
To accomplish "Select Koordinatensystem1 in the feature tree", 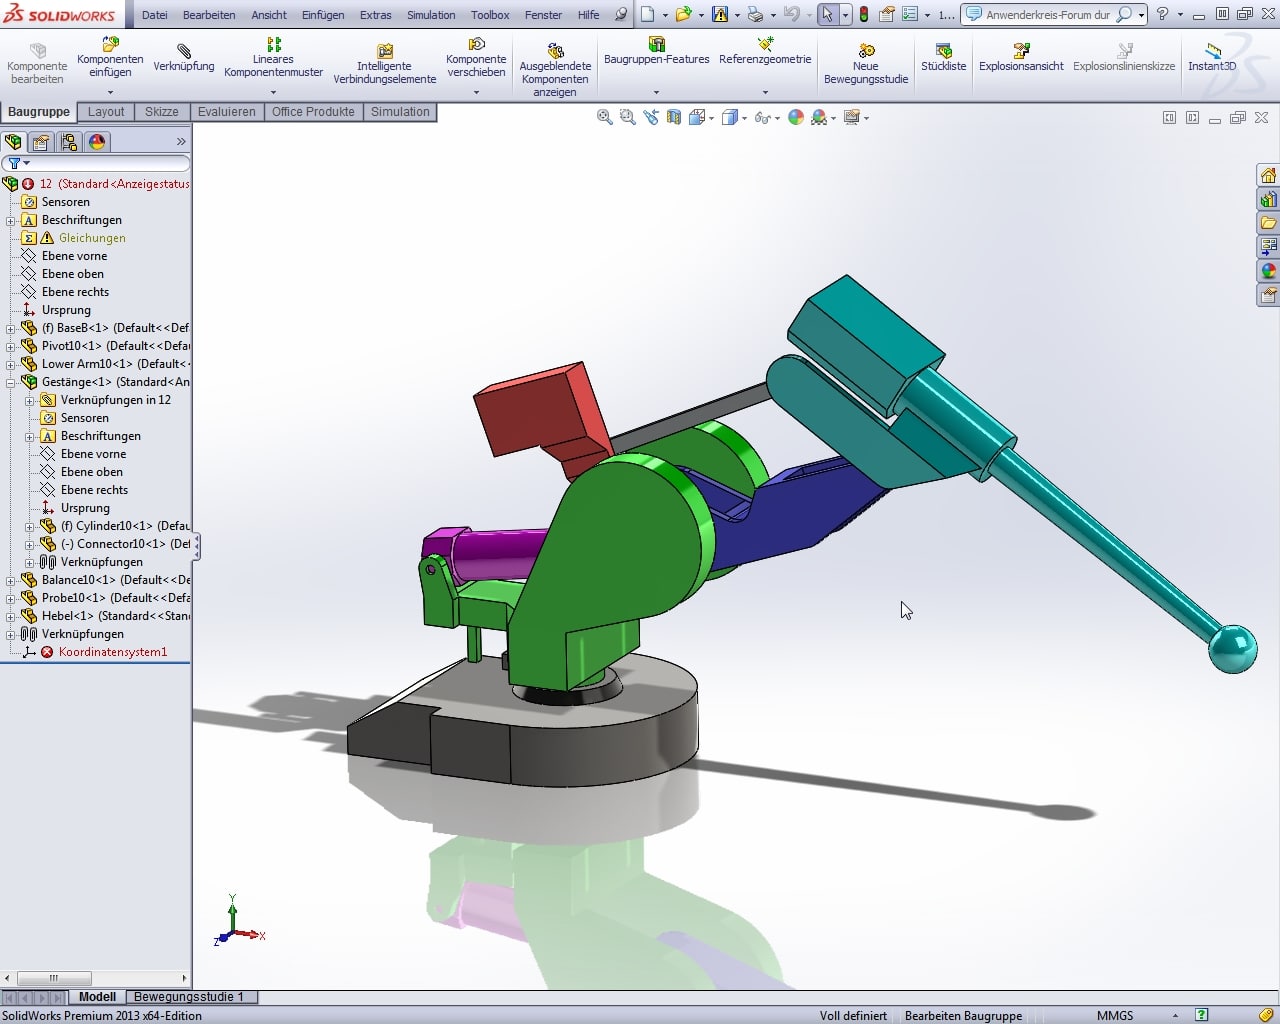I will 112,652.
